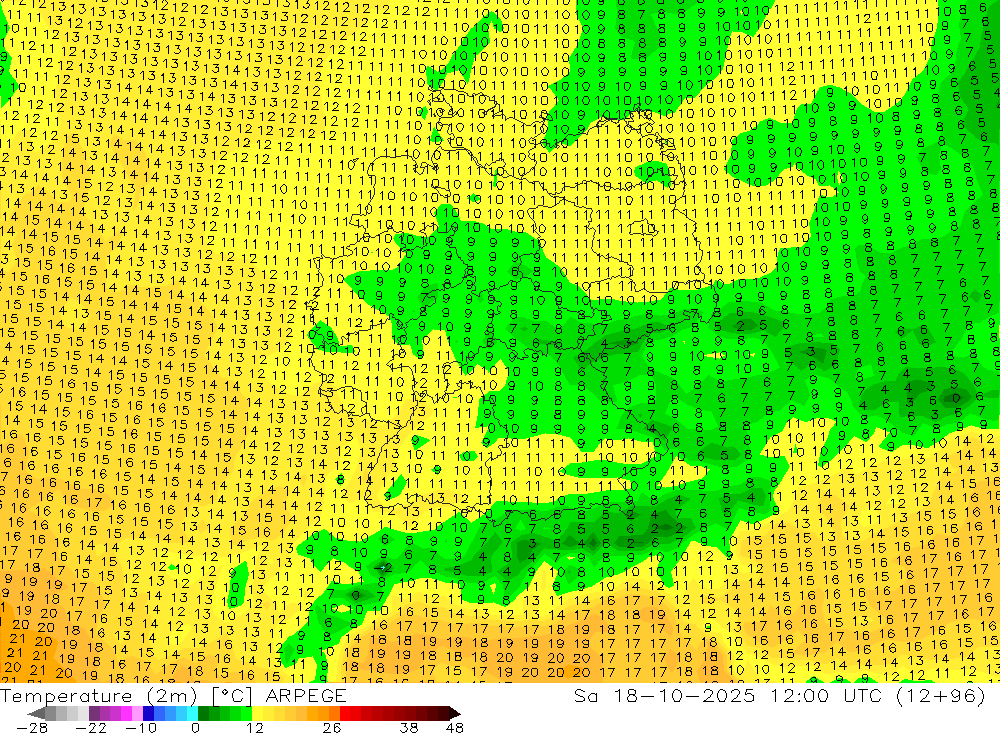Click the '26' legend scale label
Screen dimensions: 1000x733
coord(332,728)
